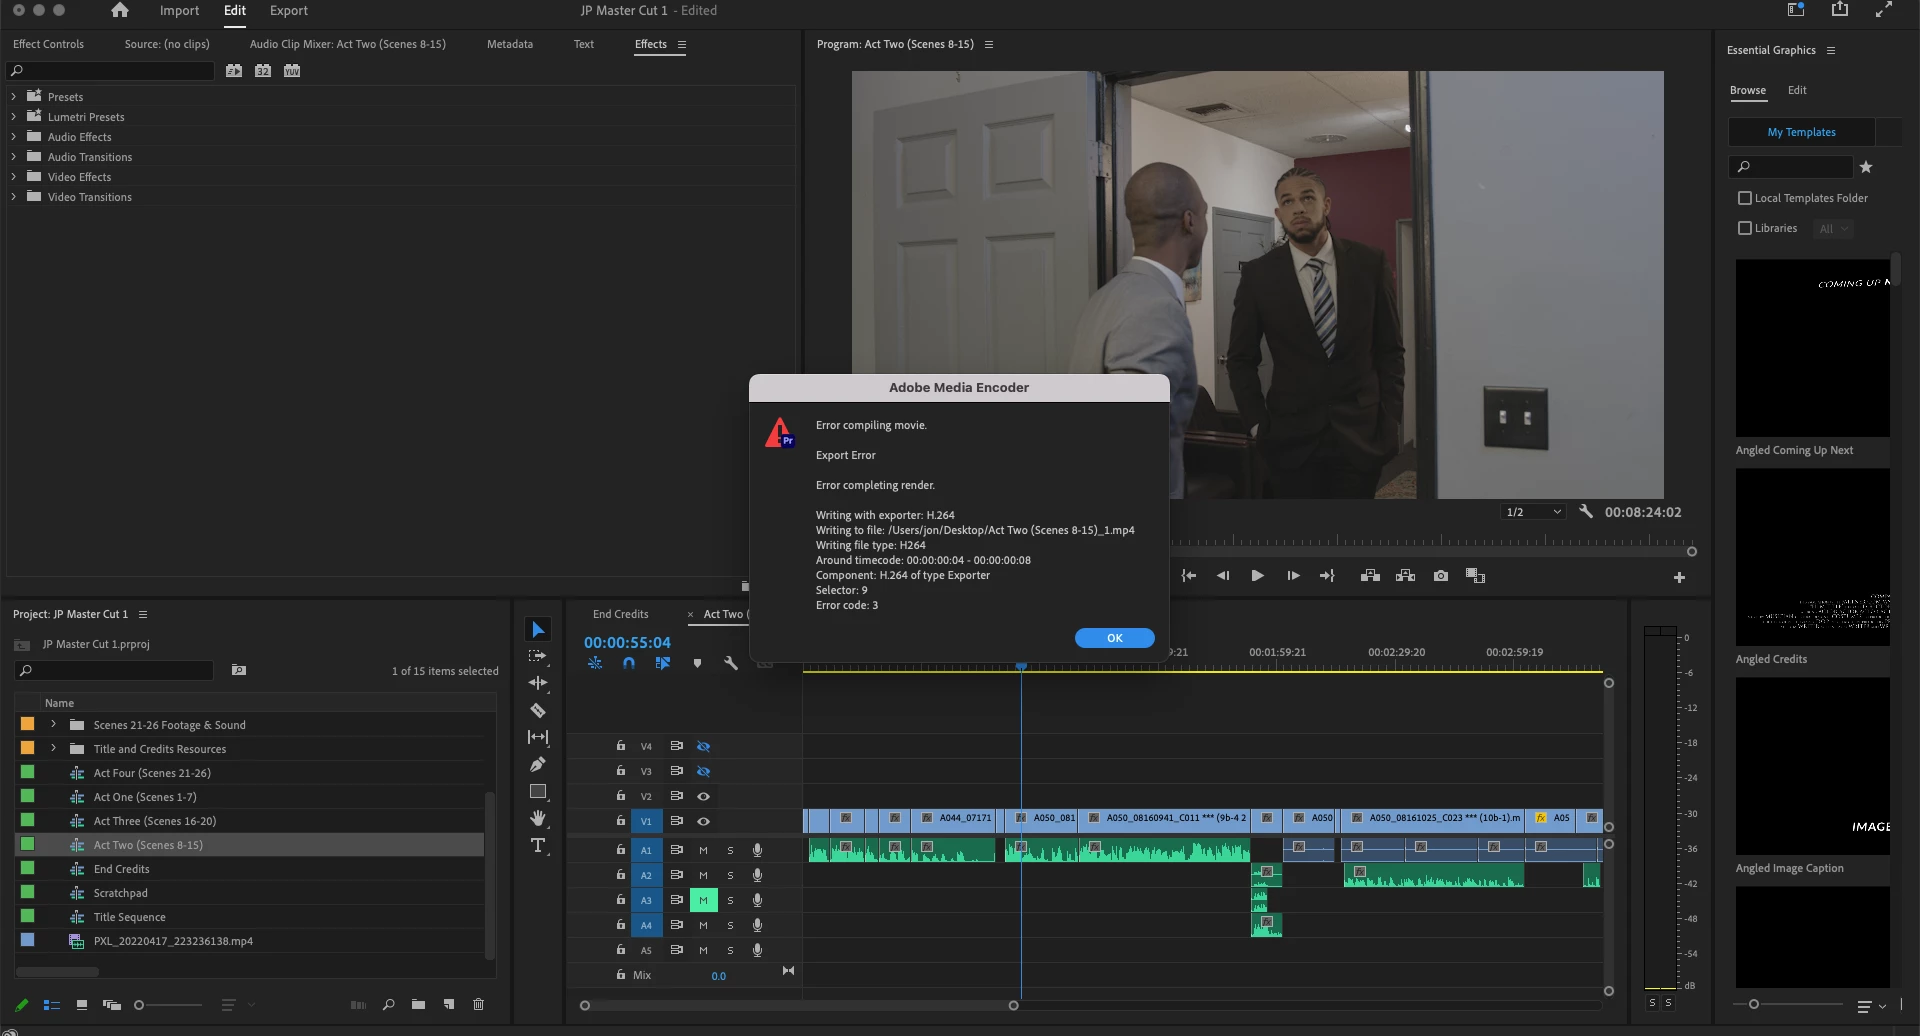Select the Razor tool

pos(538,710)
